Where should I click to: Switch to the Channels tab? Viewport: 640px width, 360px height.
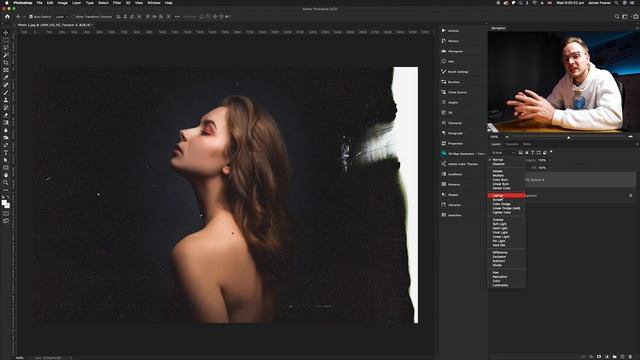(x=511, y=144)
